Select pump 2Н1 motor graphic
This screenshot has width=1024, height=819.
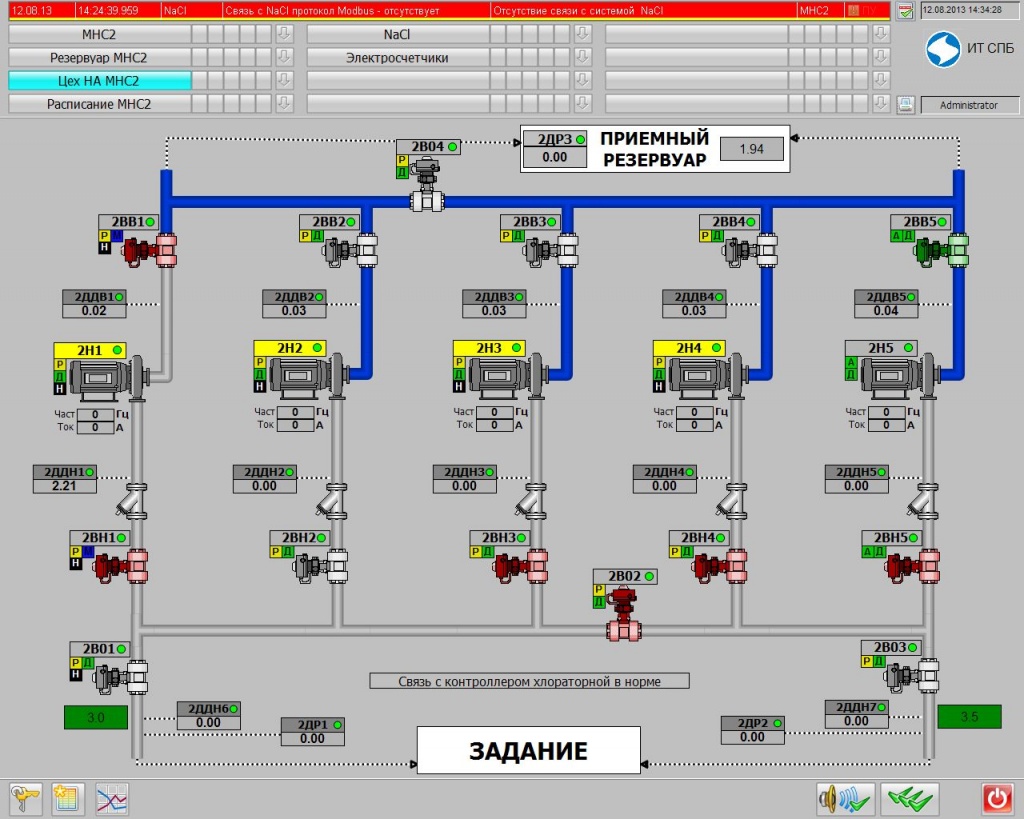click(110, 377)
